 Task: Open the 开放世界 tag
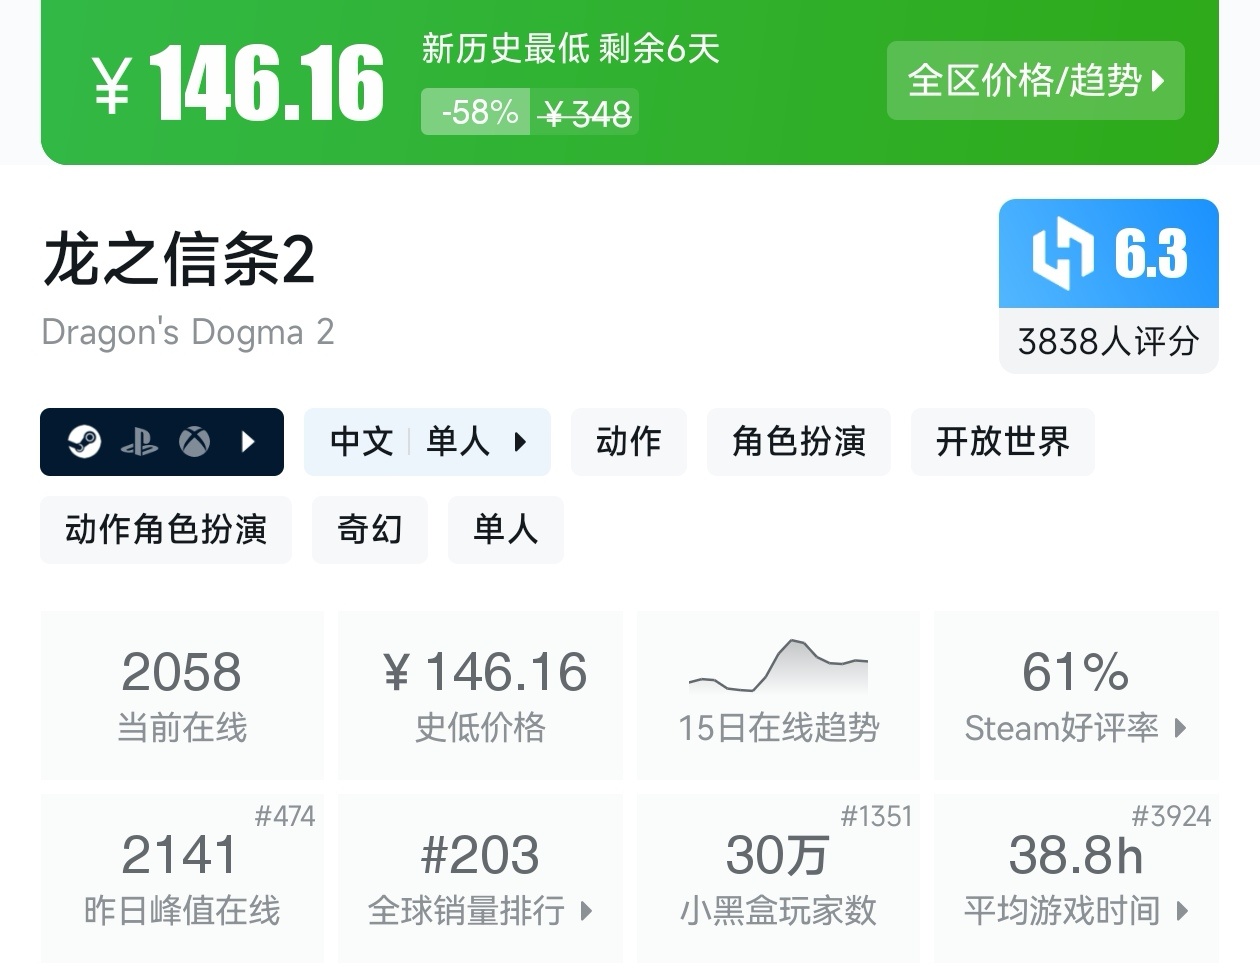tap(1002, 441)
